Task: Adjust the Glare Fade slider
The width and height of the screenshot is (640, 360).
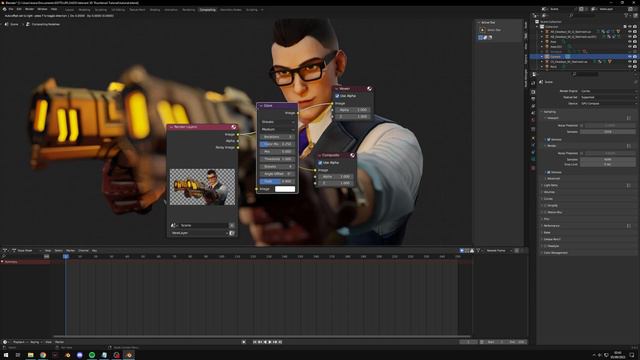Action: click(x=278, y=181)
